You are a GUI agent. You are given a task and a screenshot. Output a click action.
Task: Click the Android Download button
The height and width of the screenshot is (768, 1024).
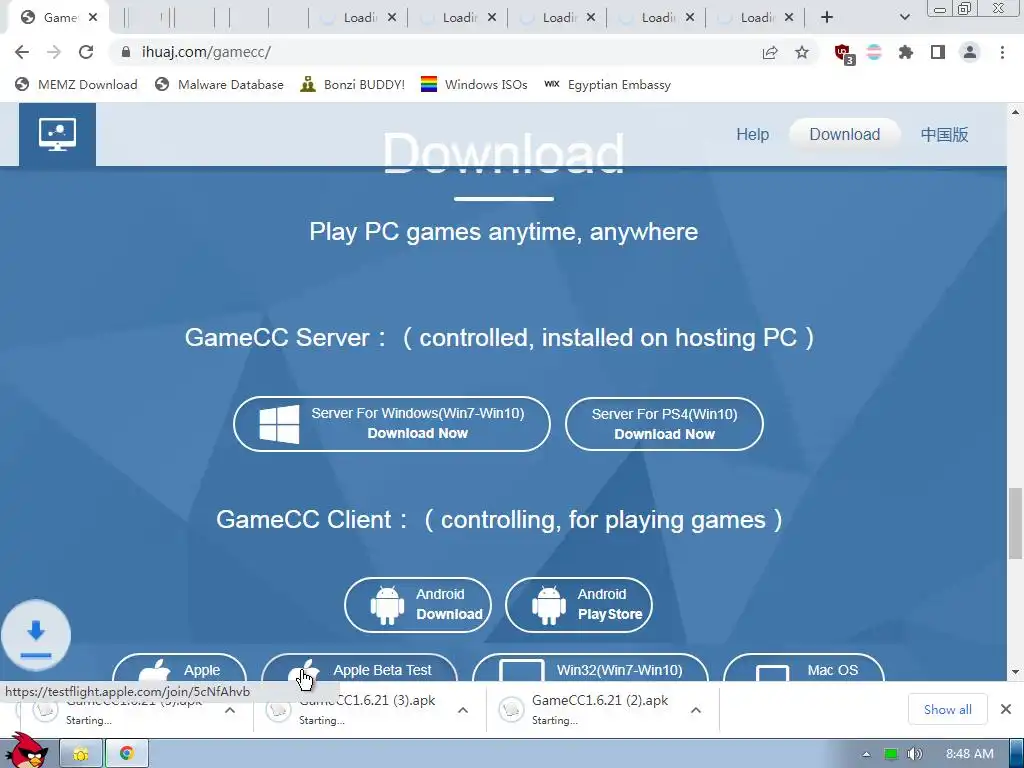point(418,605)
